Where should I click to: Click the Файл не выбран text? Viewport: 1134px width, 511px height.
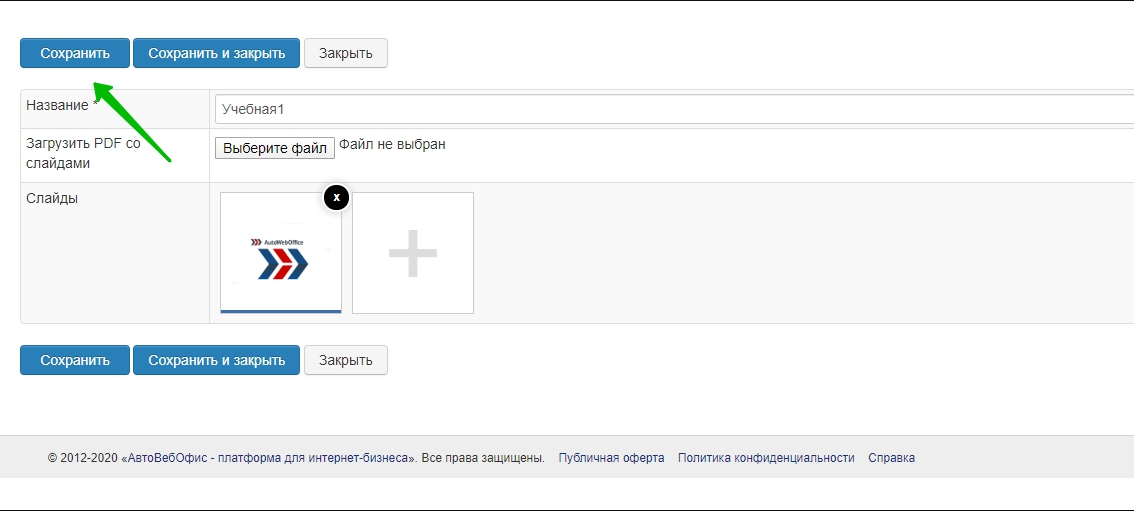392,145
